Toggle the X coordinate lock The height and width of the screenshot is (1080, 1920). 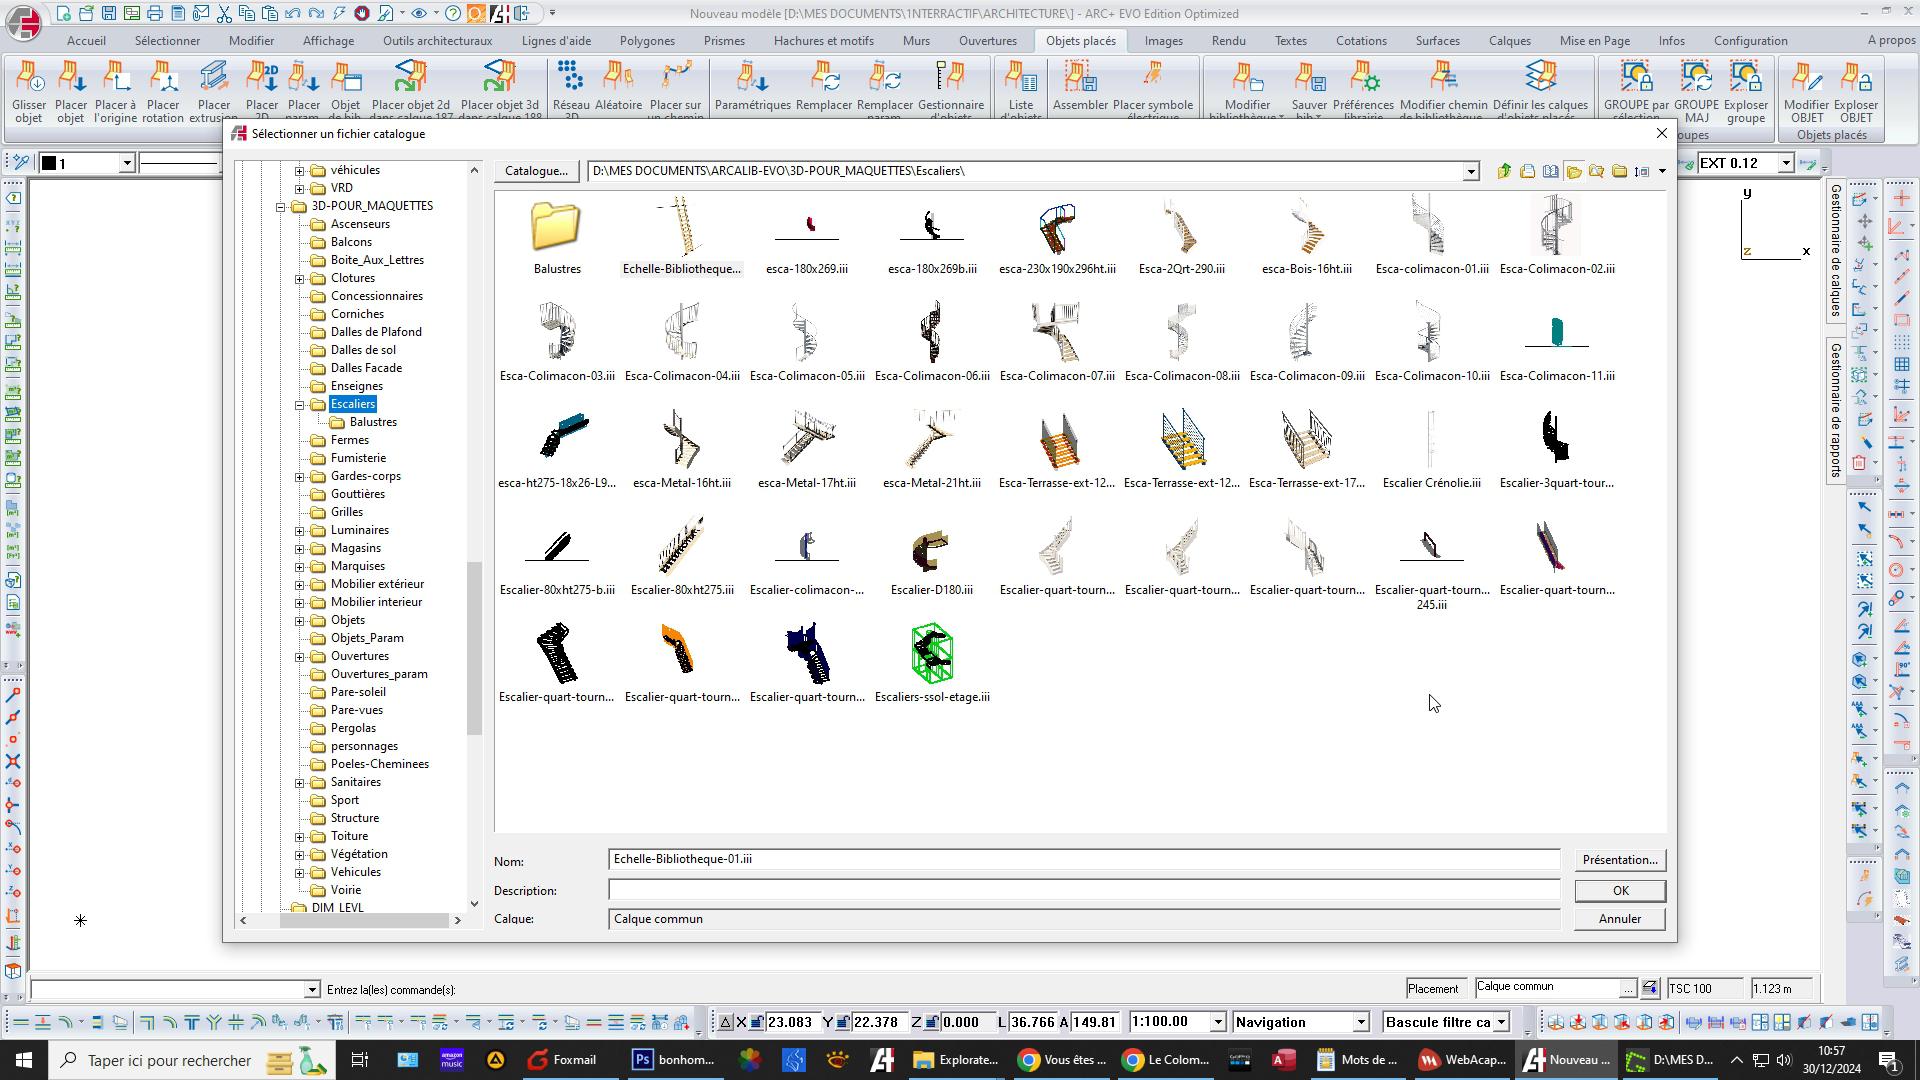click(x=757, y=1022)
